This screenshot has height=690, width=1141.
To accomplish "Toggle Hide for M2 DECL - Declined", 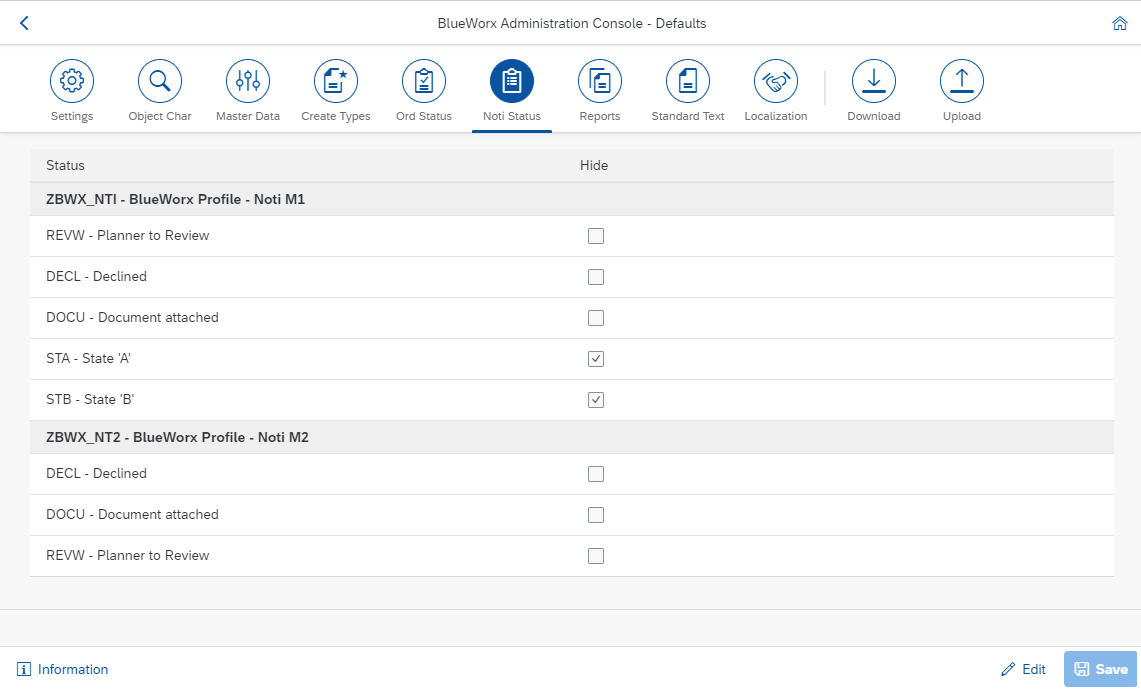I will 596,474.
